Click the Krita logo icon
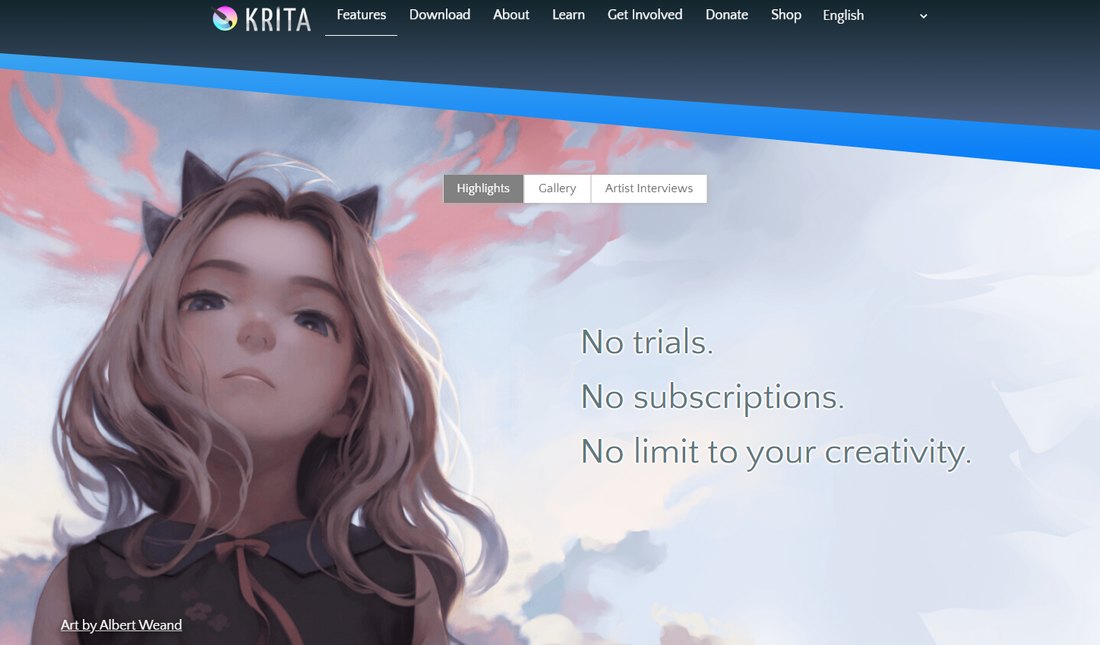 tap(224, 18)
